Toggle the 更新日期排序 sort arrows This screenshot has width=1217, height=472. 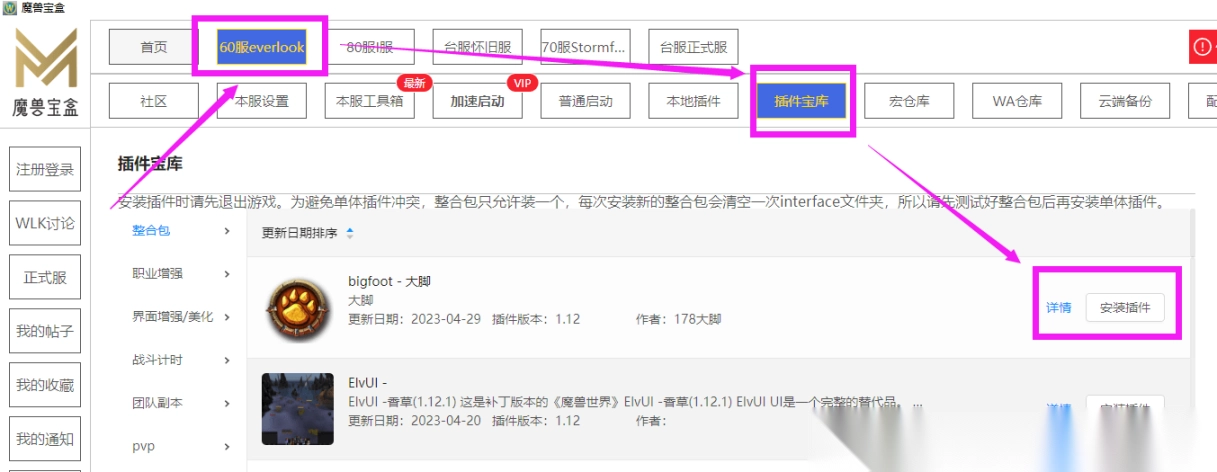tap(349, 233)
